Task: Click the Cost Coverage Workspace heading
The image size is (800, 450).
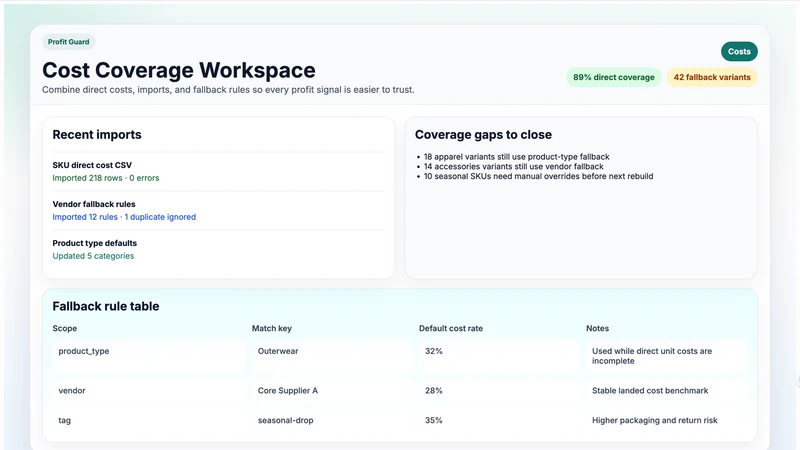Action: tap(179, 70)
